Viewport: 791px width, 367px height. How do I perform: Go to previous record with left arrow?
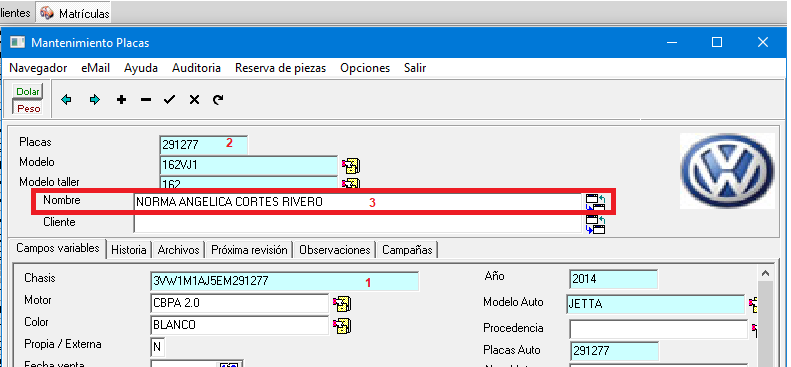[x=66, y=100]
